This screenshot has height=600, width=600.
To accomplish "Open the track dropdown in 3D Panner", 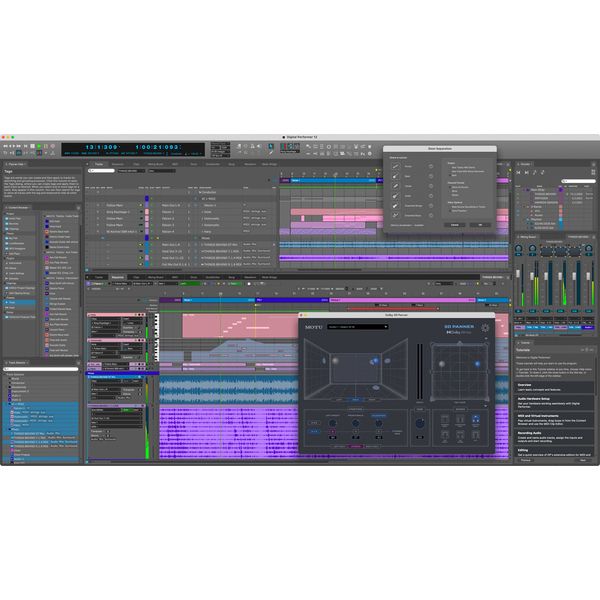I will pyautogui.click(x=358, y=327).
